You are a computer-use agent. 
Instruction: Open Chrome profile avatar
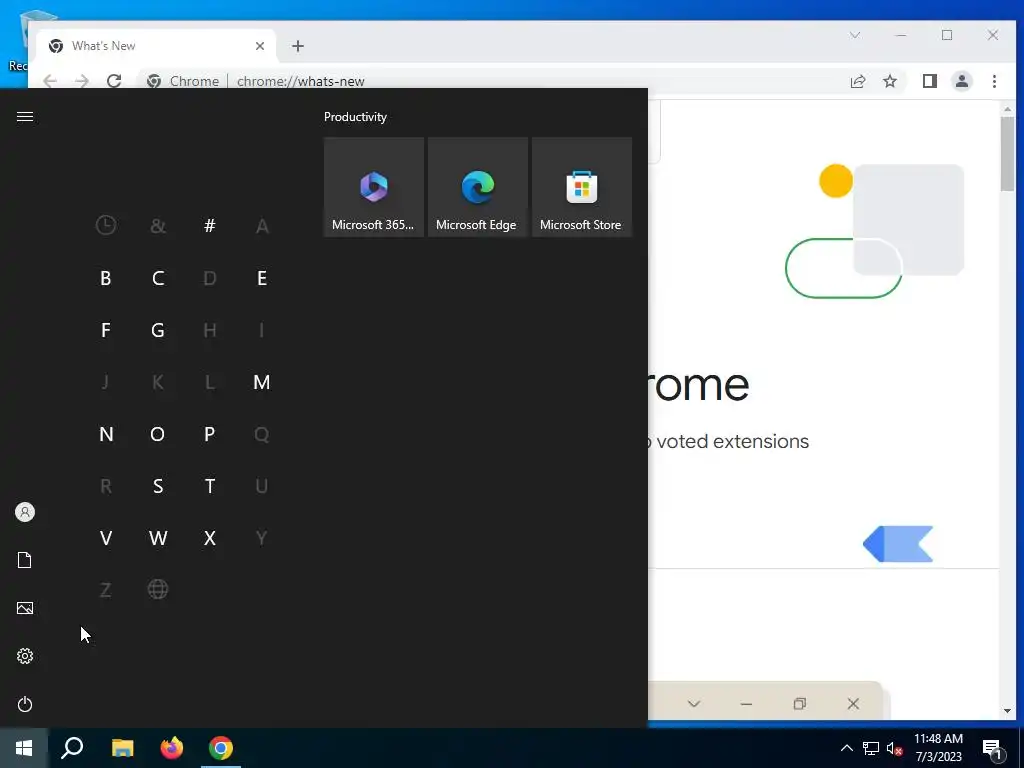[x=962, y=81]
